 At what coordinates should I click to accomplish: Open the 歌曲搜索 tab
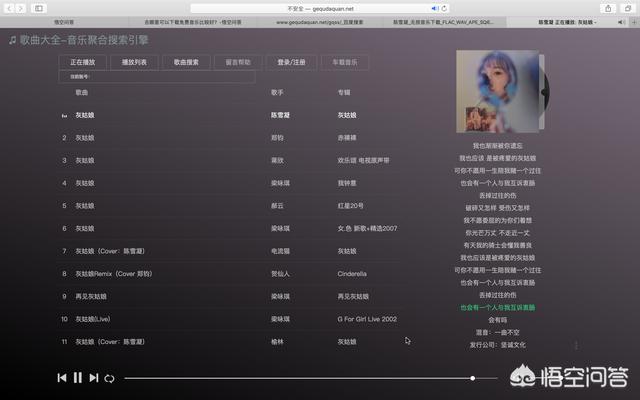pyautogui.click(x=186, y=62)
